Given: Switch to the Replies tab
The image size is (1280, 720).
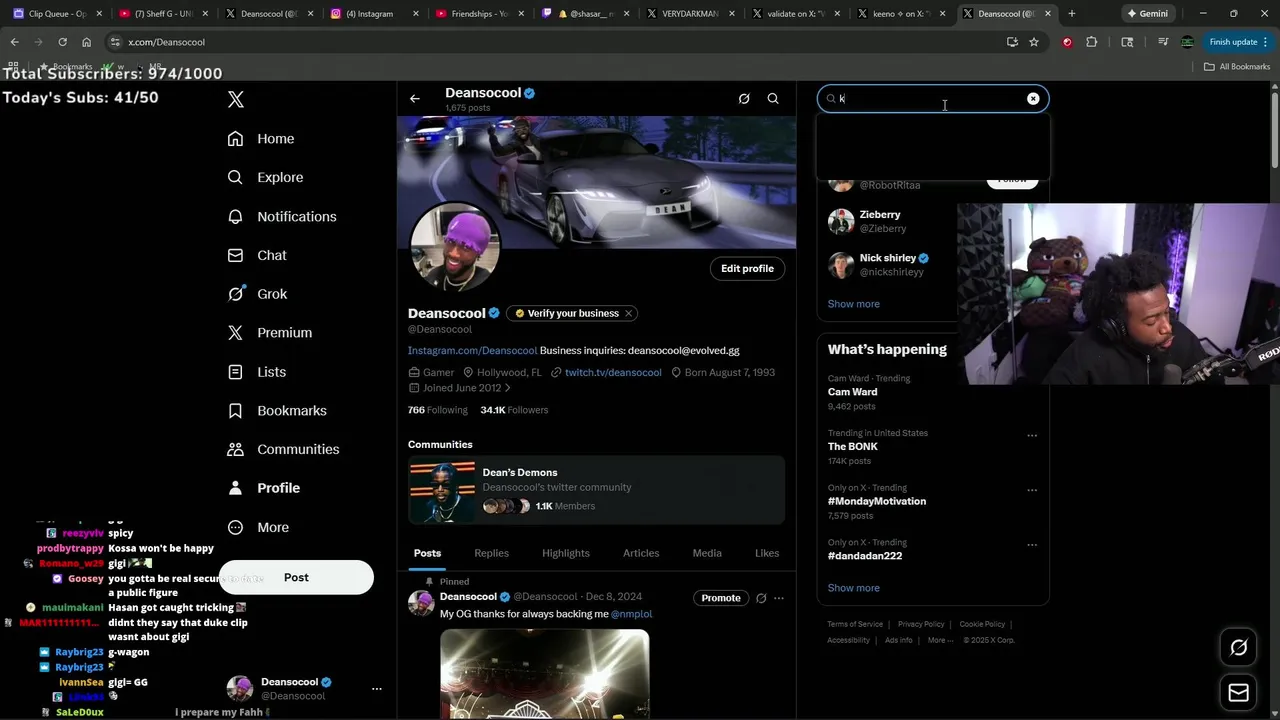Looking at the screenshot, I should coord(491,553).
